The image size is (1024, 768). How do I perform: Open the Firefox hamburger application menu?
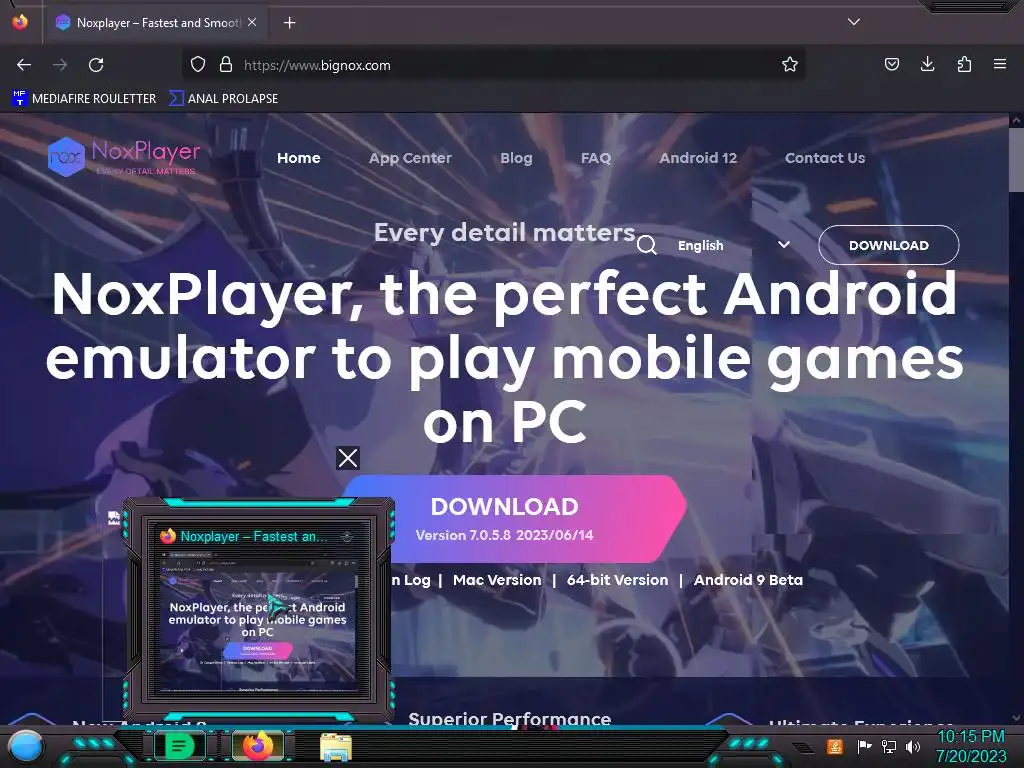1000,65
